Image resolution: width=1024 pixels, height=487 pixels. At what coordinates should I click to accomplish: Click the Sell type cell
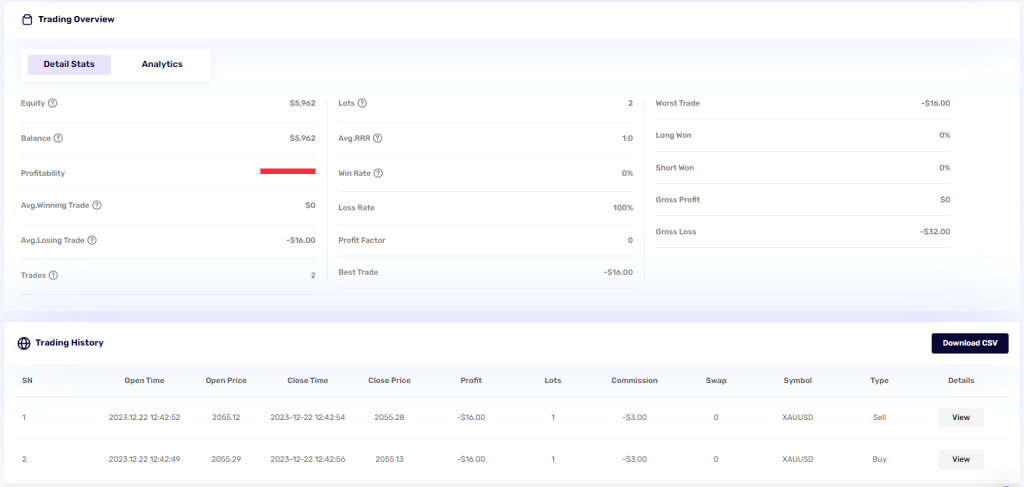click(x=879, y=418)
